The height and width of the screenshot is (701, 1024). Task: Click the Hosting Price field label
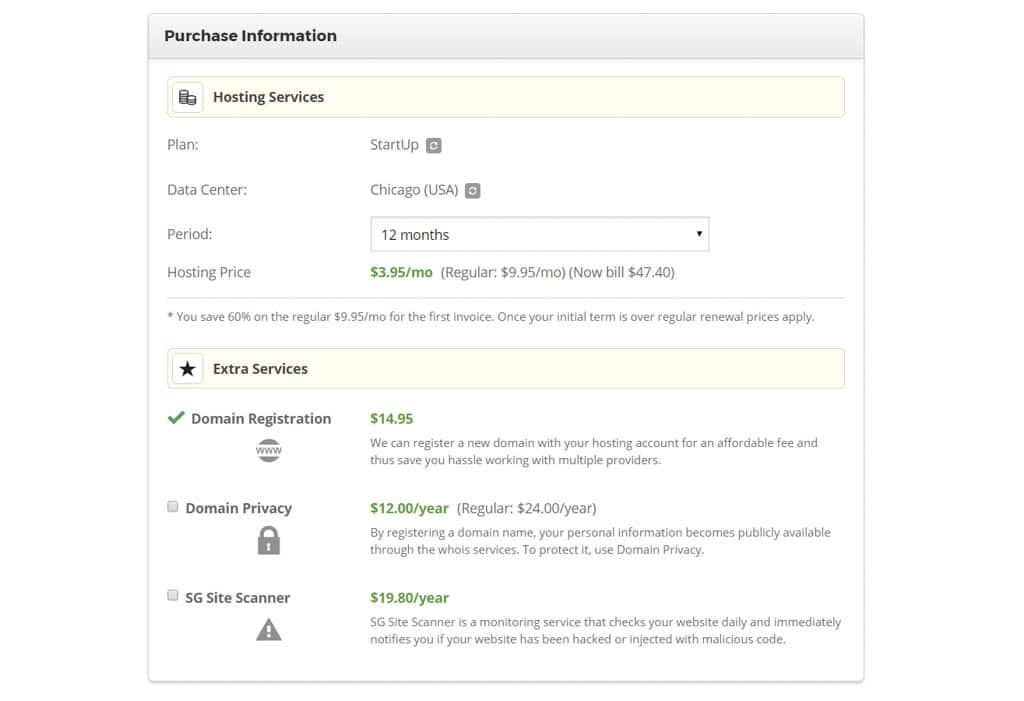(209, 272)
